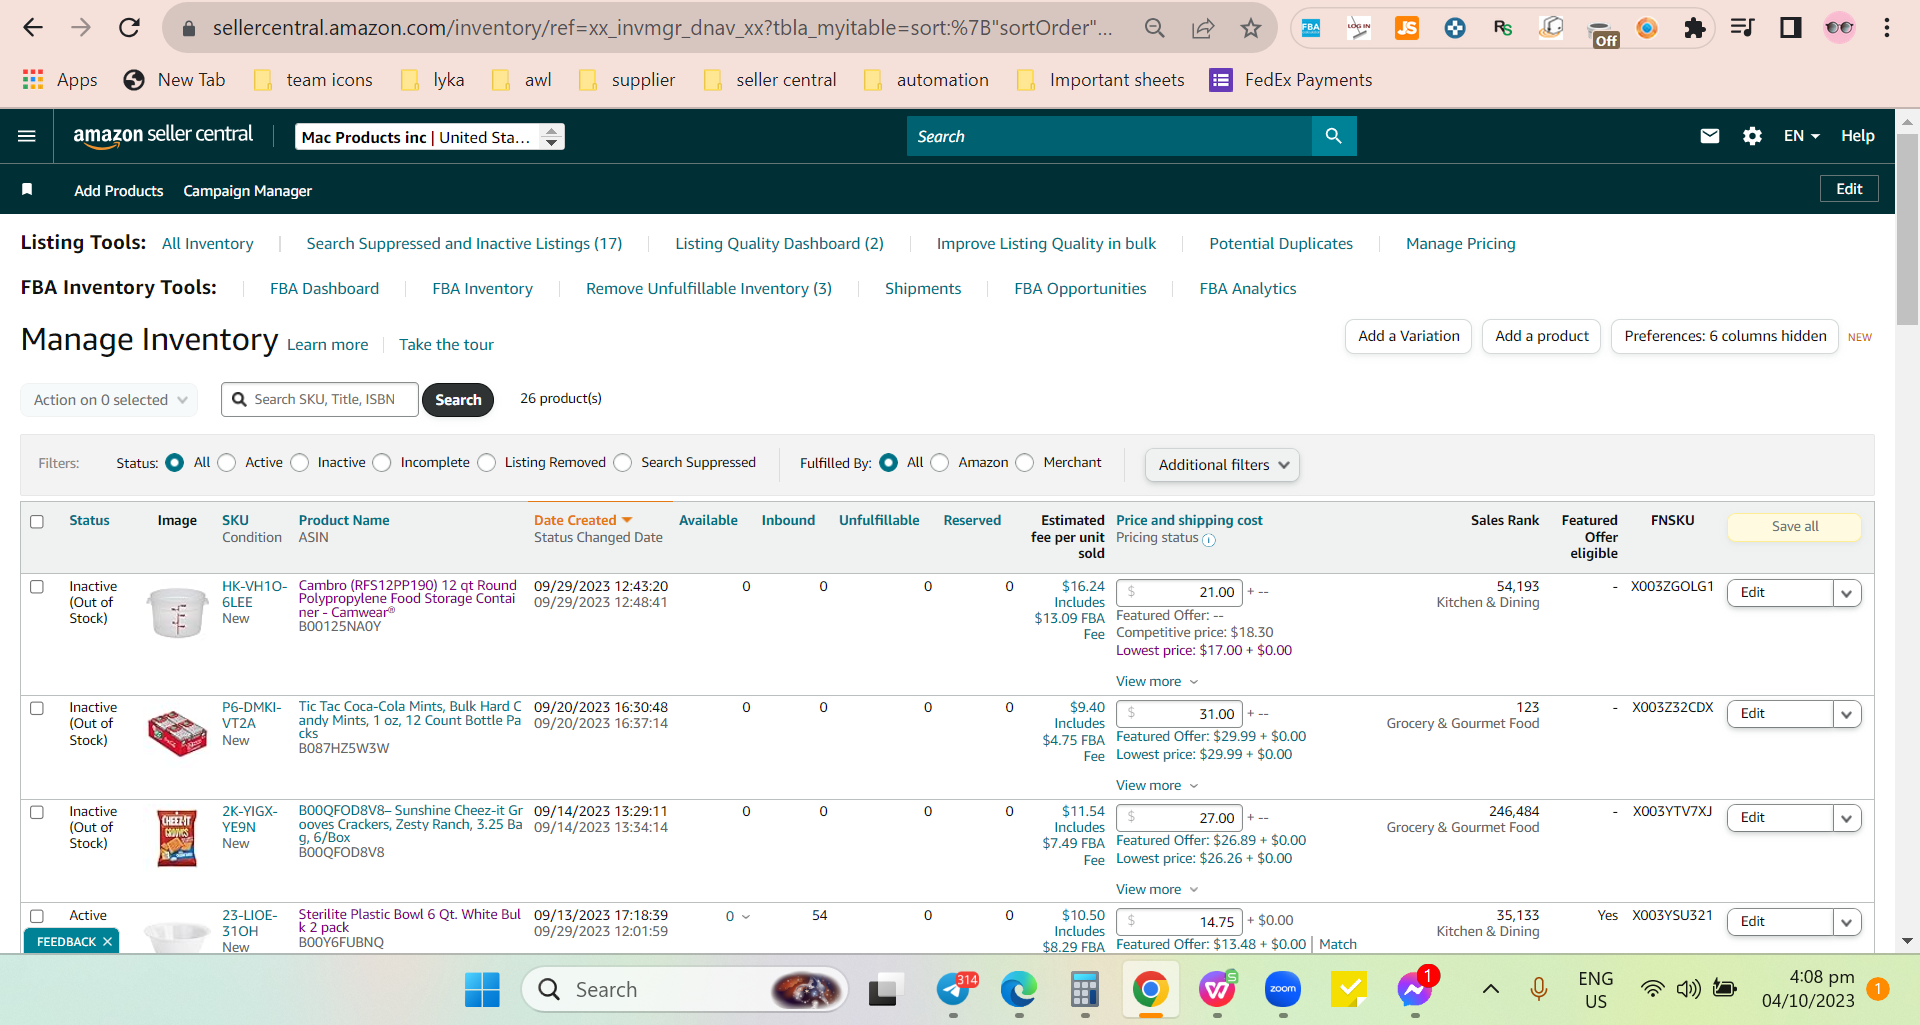Tick the select-all checkbox in table header
The image size is (1920, 1025).
[37, 521]
